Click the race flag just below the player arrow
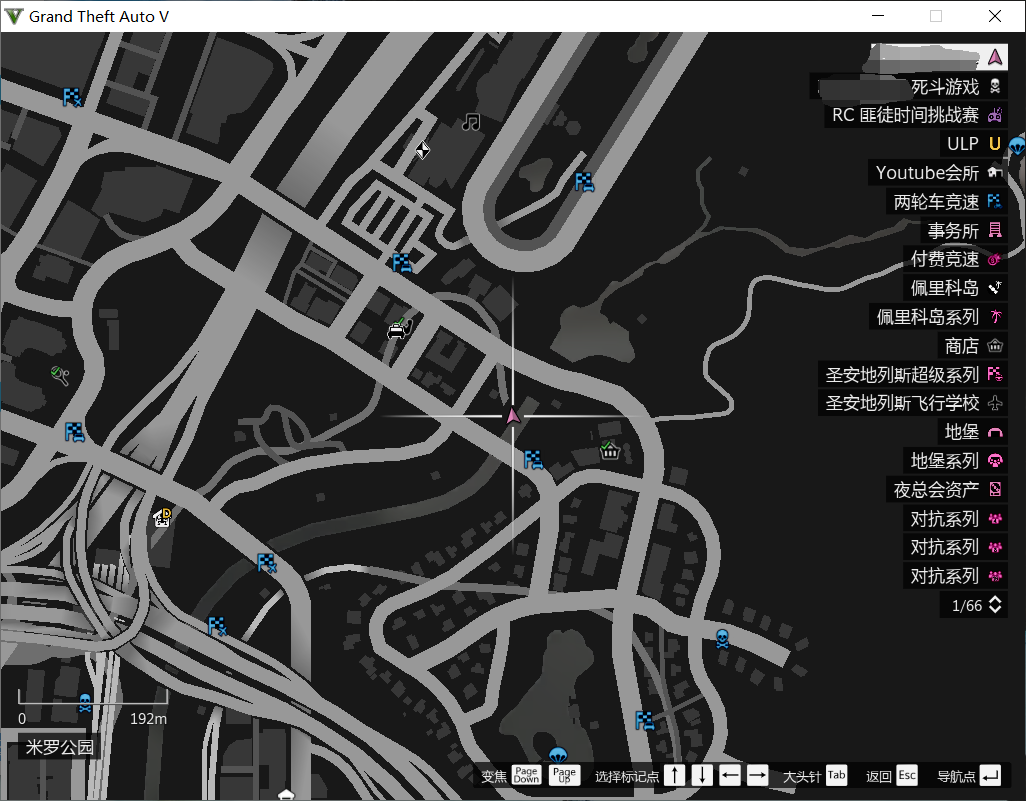The image size is (1026, 801). click(x=533, y=459)
